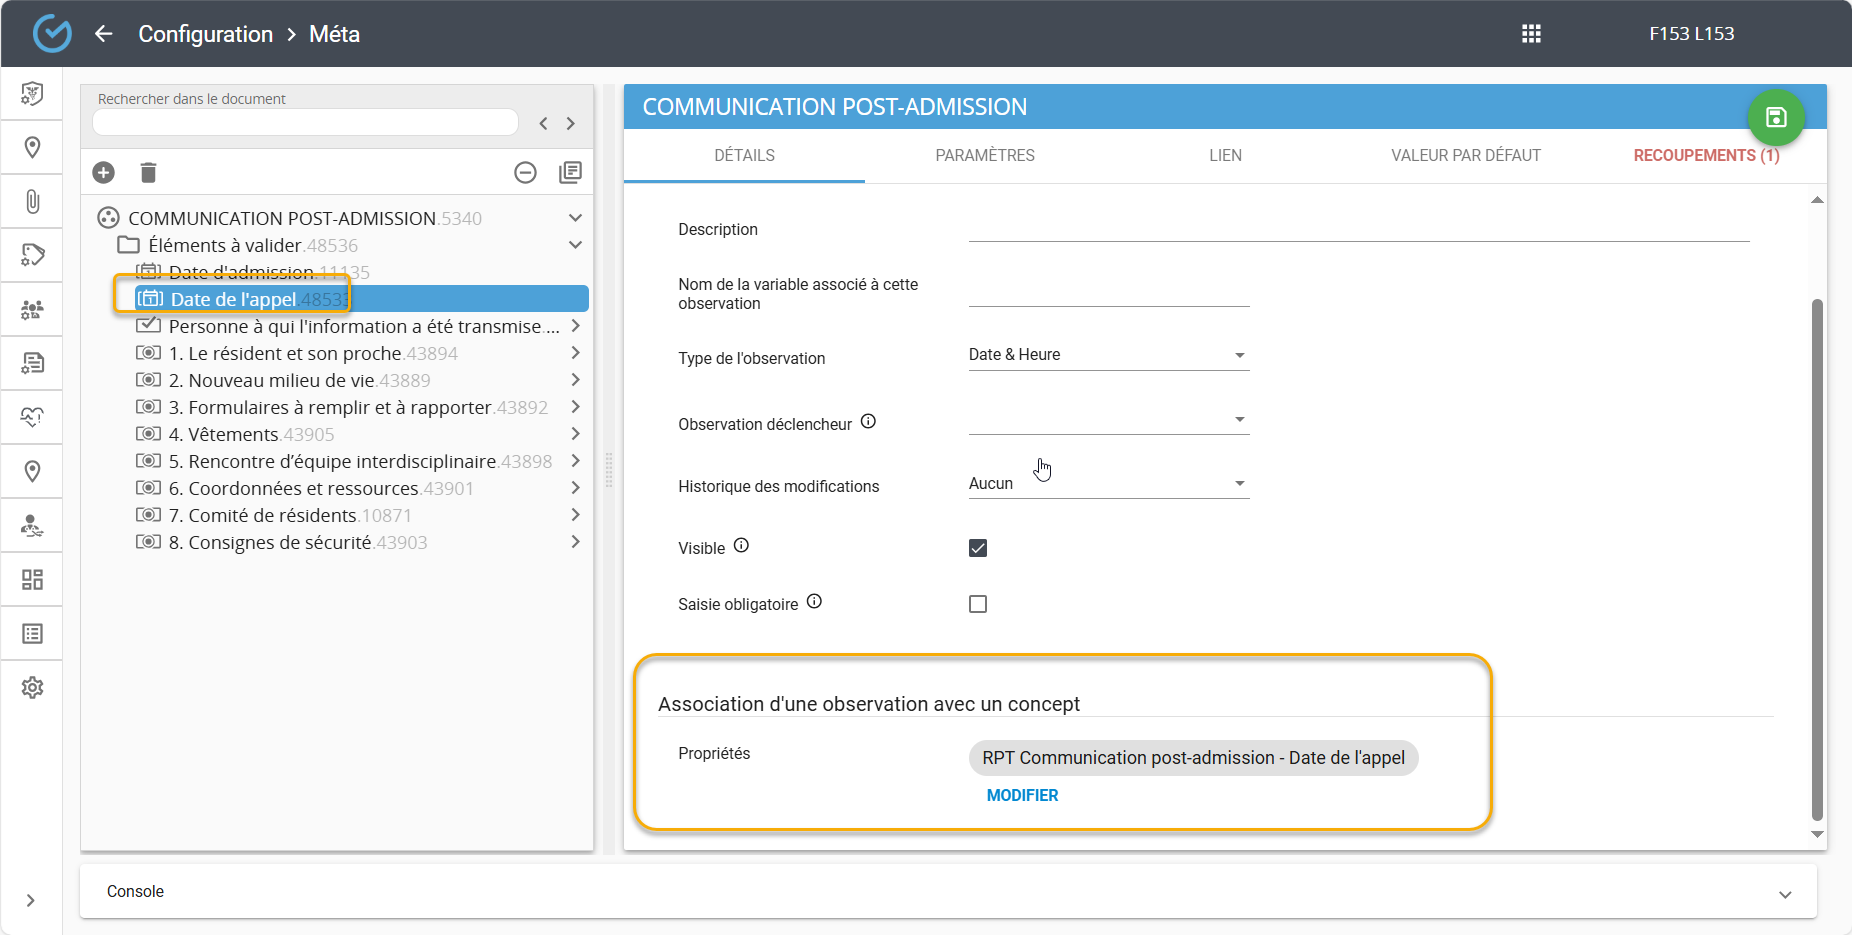The width and height of the screenshot is (1852, 935).
Task: Enable the Saisie obligatoire checkbox
Action: [978, 604]
